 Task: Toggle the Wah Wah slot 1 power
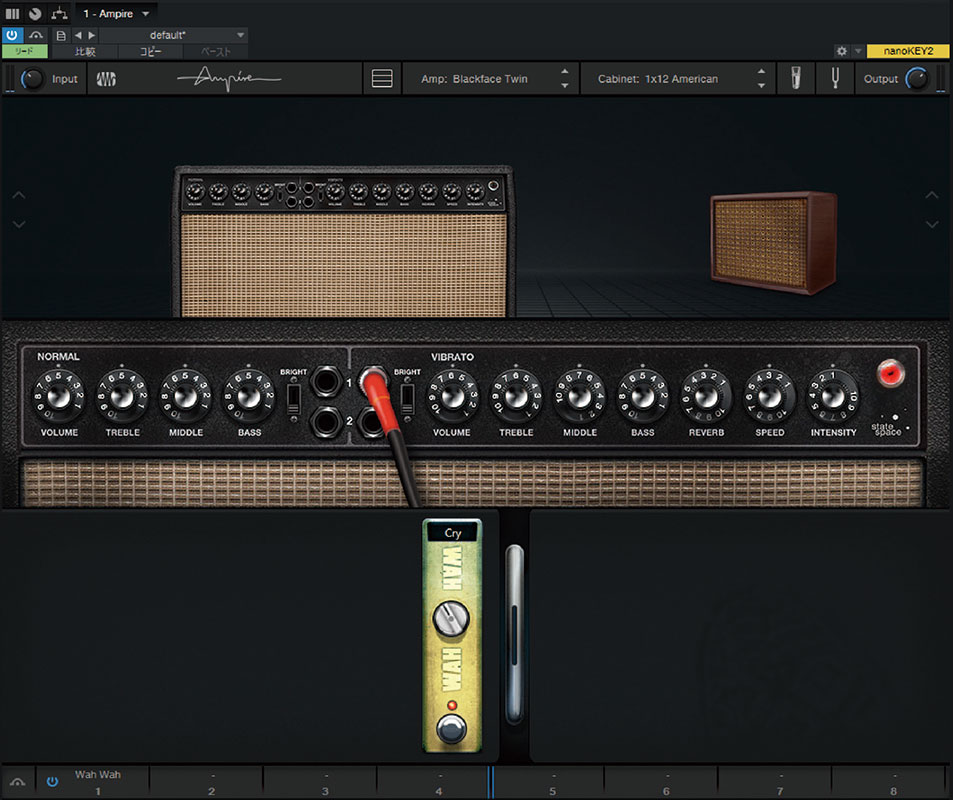(52, 782)
